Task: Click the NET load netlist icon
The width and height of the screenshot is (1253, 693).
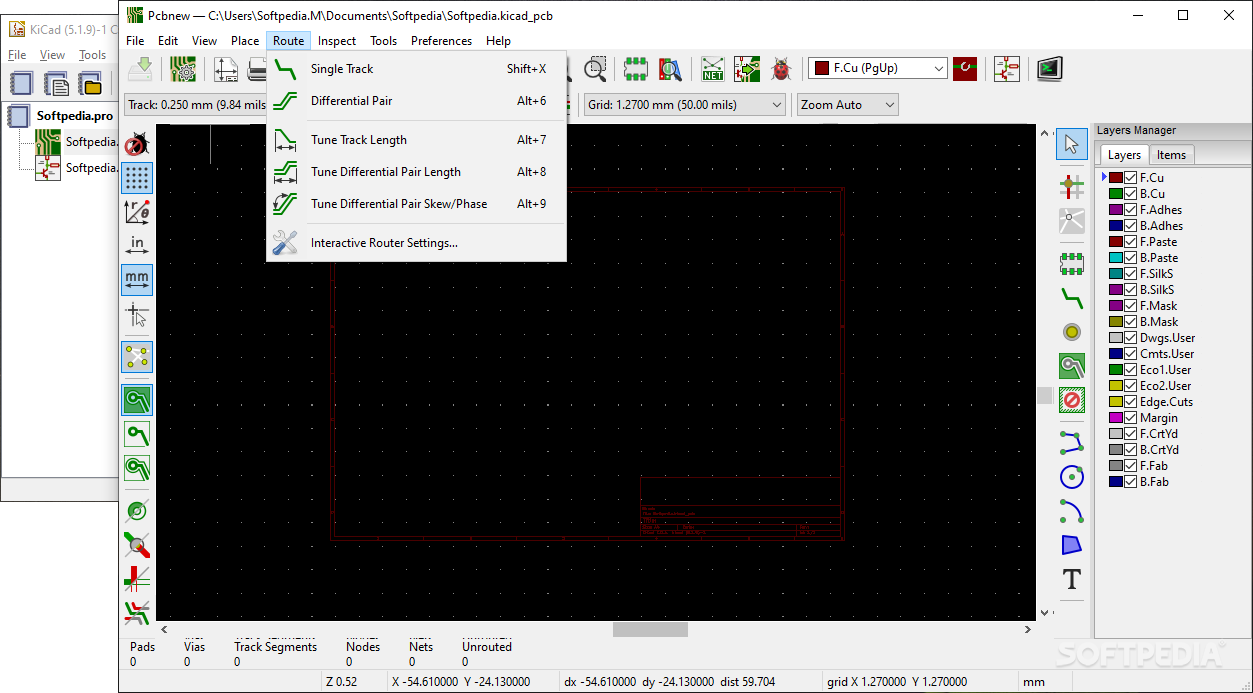Action: [713, 69]
